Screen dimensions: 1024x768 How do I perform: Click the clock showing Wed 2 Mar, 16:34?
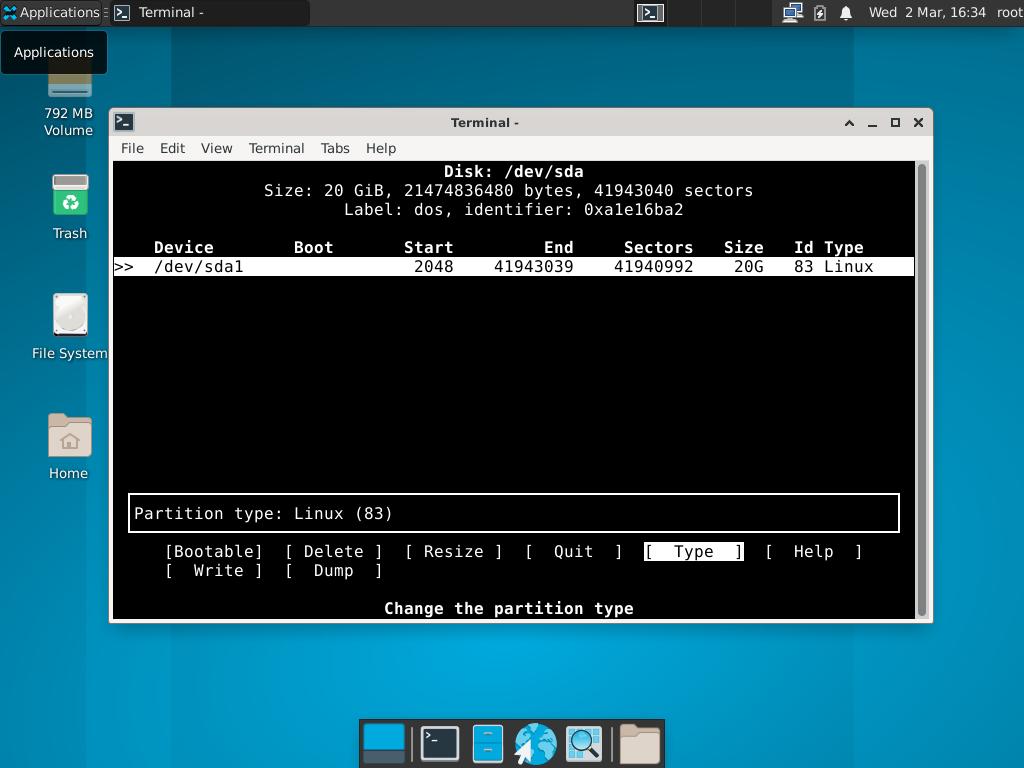927,12
